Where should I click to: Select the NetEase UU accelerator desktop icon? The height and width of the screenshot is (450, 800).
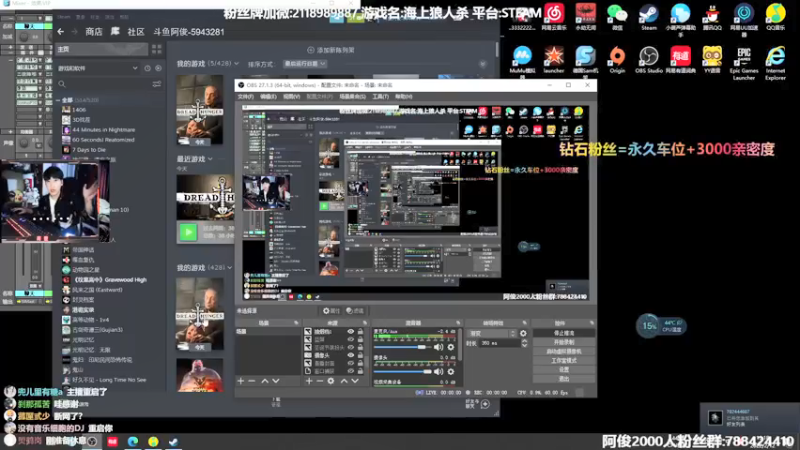click(744, 18)
